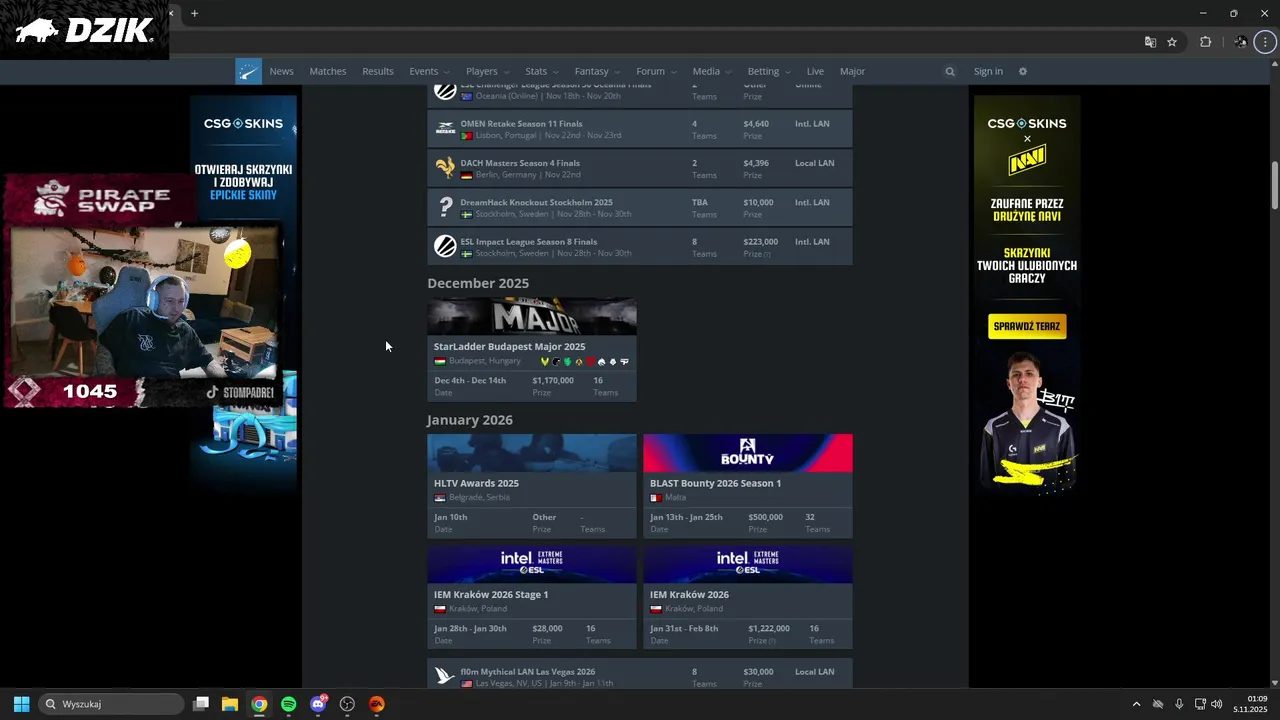
Task: Click the DACH Masters event logo
Action: coord(445,168)
